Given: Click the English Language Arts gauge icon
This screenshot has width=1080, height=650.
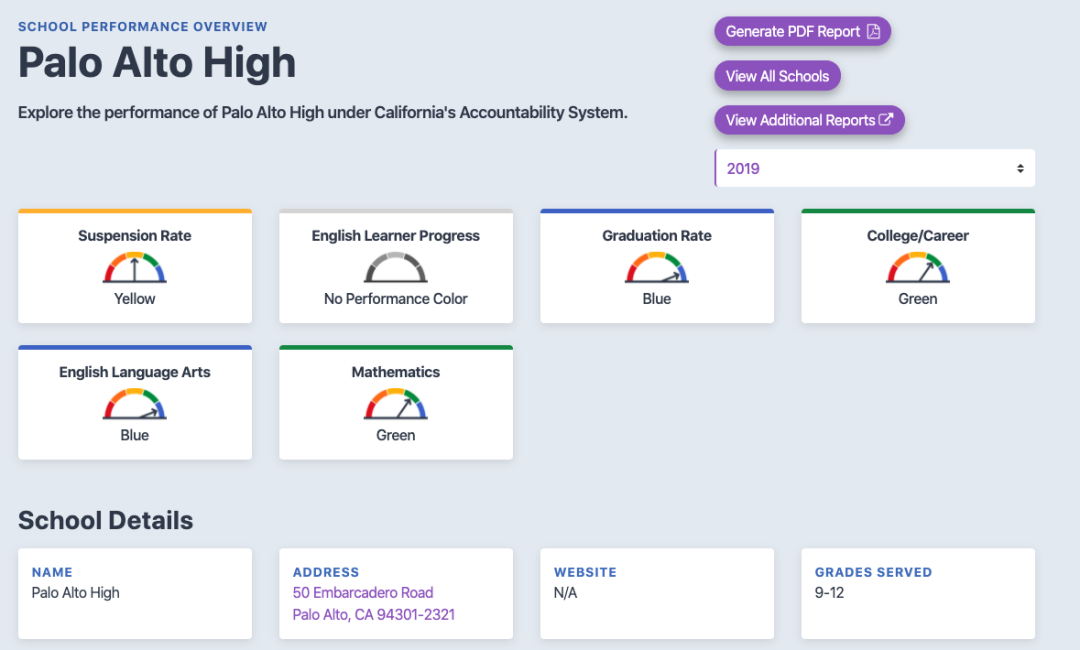Looking at the screenshot, I should 135,404.
